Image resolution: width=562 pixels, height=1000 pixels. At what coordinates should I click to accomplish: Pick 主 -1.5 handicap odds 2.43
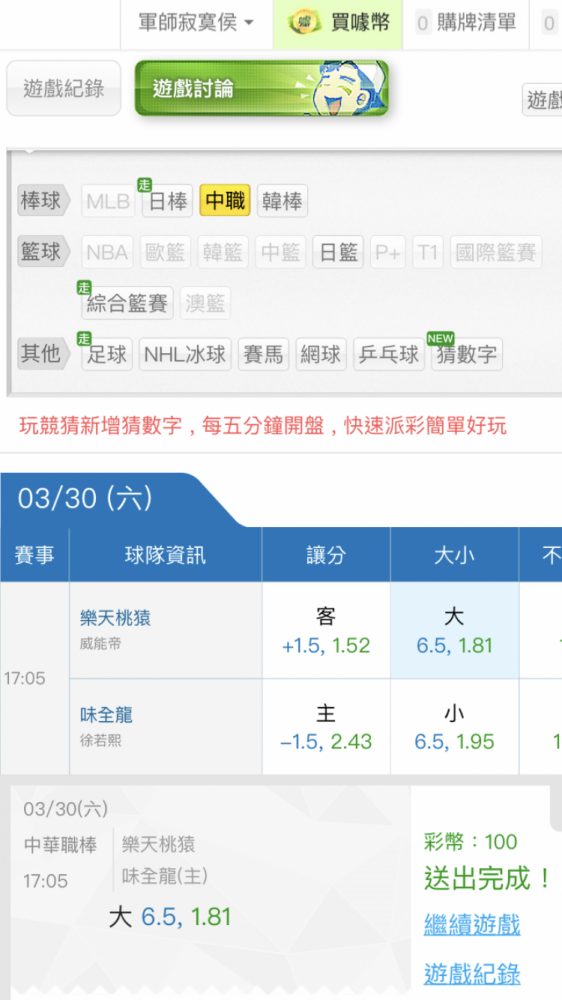(326, 726)
